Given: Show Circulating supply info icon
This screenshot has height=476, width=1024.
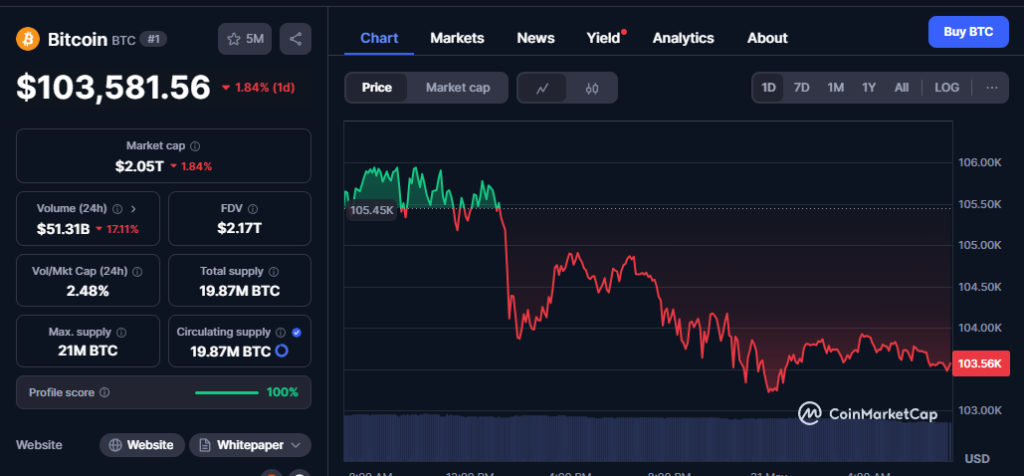Looking at the screenshot, I should pos(281,332).
